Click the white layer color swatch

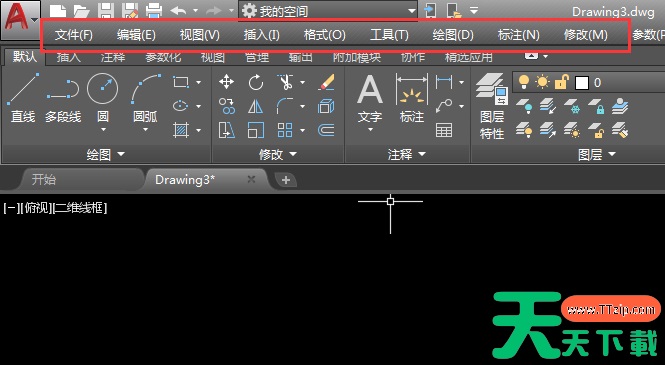coord(581,83)
